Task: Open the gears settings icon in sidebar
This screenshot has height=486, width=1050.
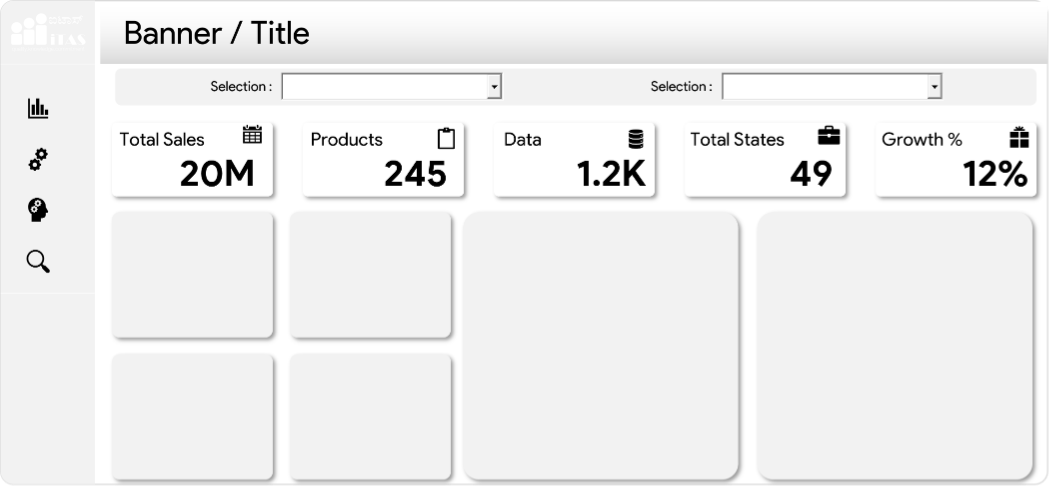Action: pyautogui.click(x=38, y=159)
